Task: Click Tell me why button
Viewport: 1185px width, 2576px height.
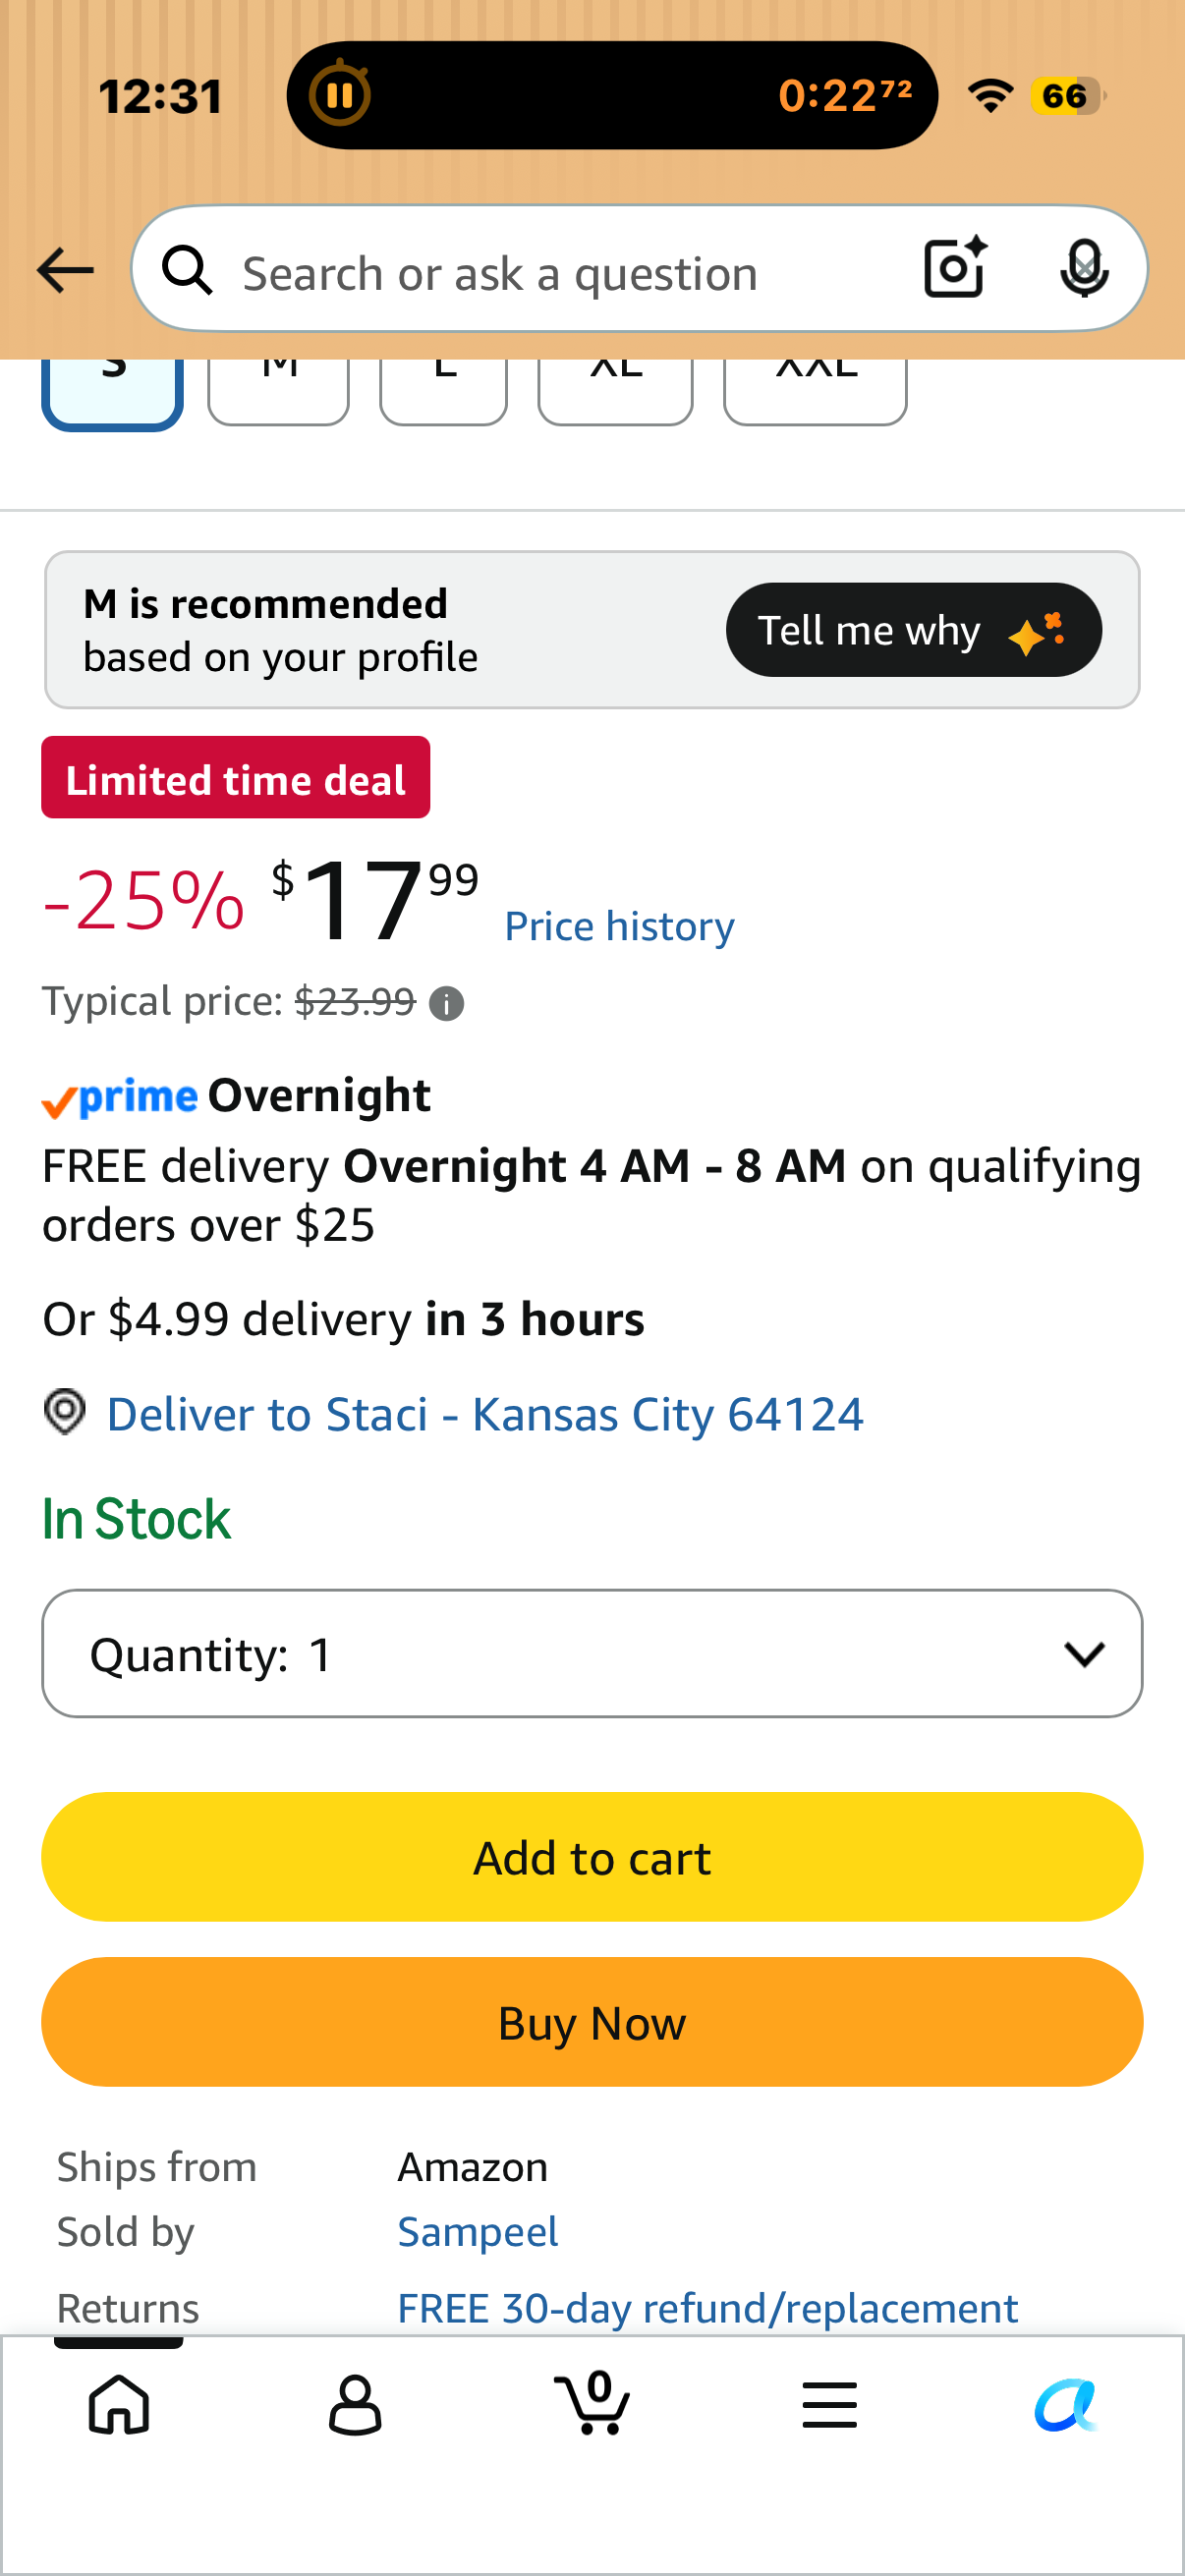Action: (913, 630)
